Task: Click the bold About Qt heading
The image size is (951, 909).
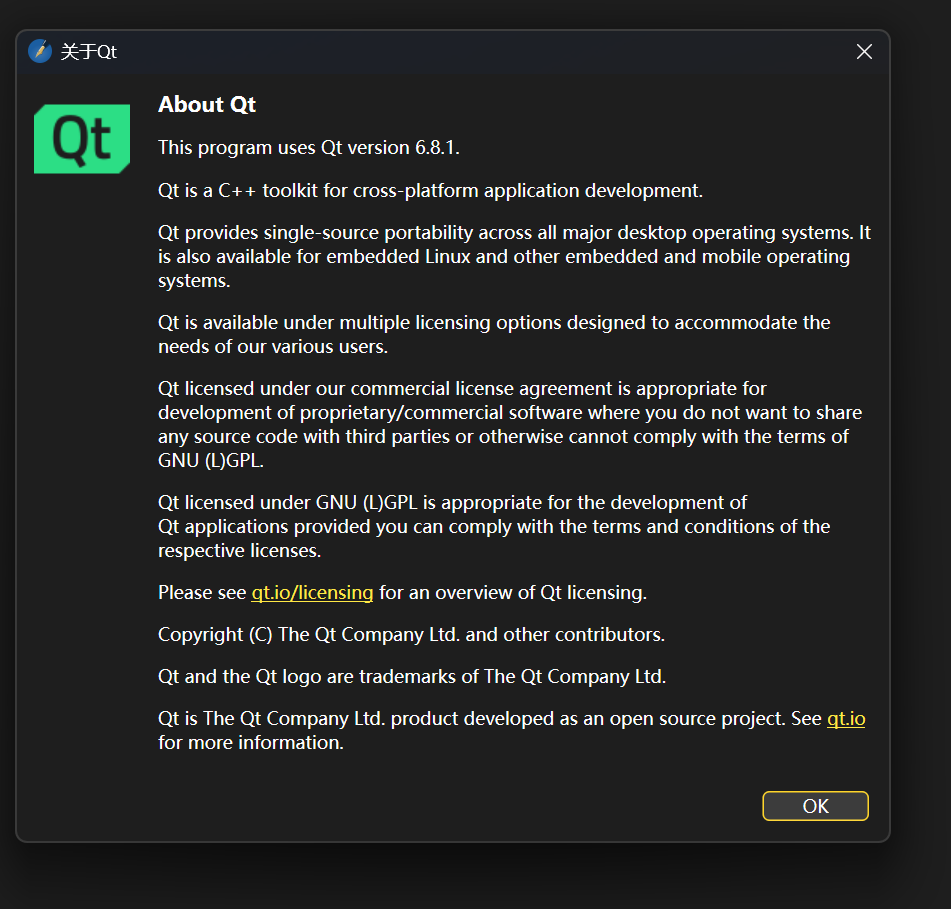Action: click(207, 105)
